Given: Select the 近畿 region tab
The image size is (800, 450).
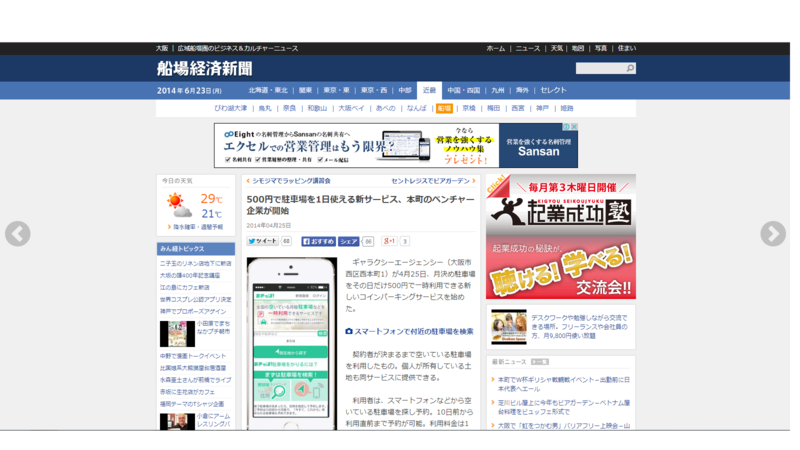Looking at the screenshot, I should [429, 90].
